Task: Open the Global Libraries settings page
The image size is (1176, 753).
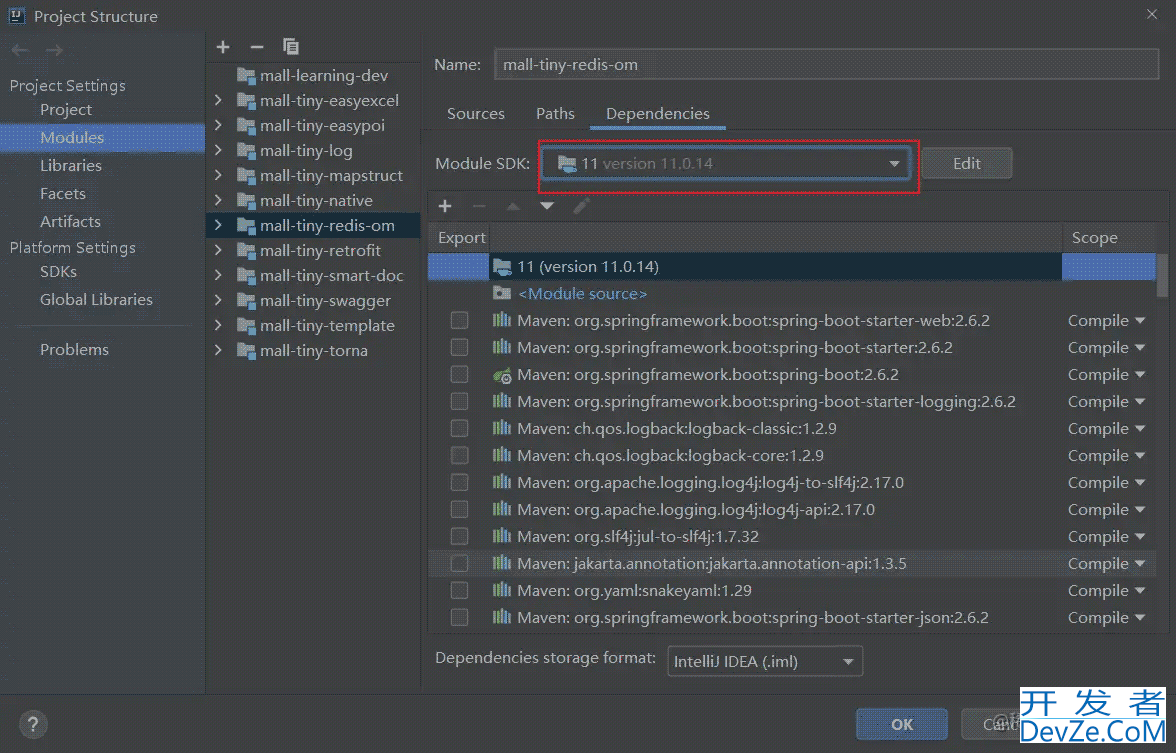Action: [x=96, y=300]
